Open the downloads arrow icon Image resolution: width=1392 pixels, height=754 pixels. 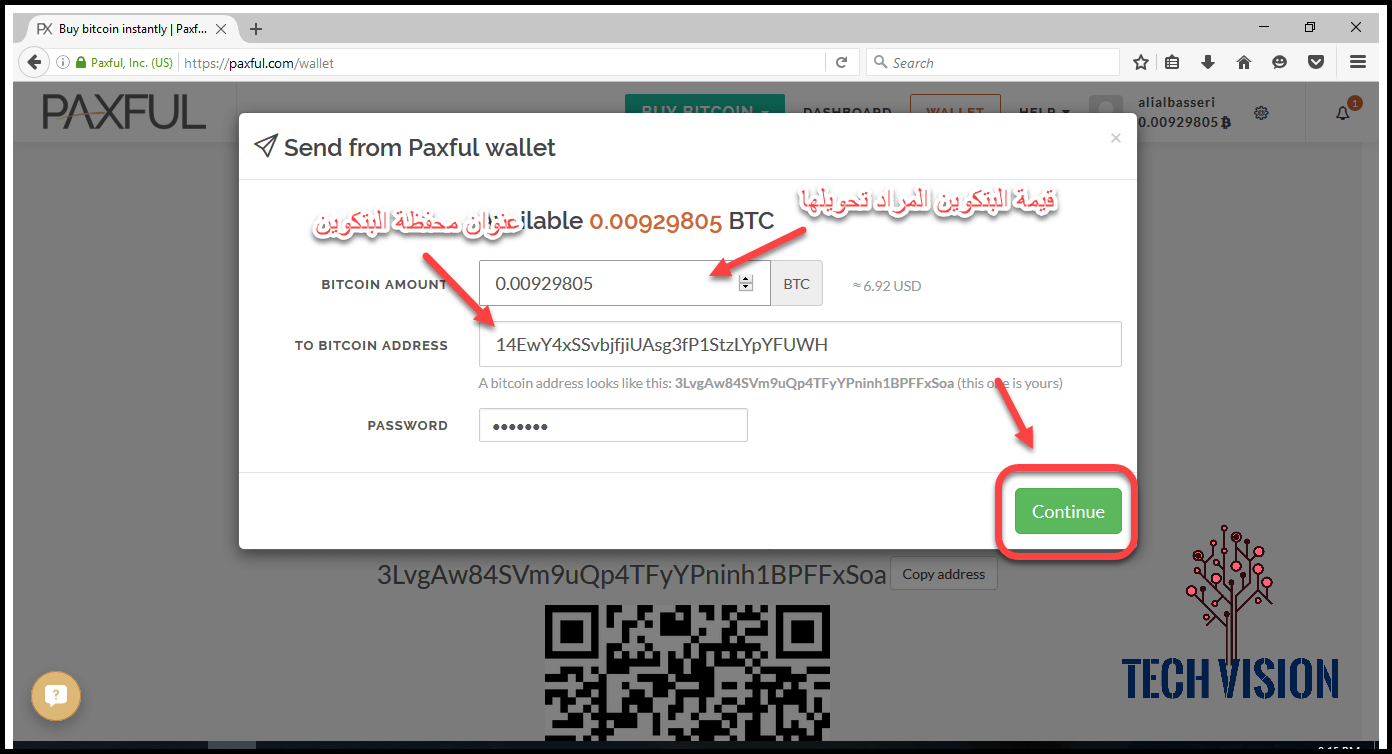1208,62
